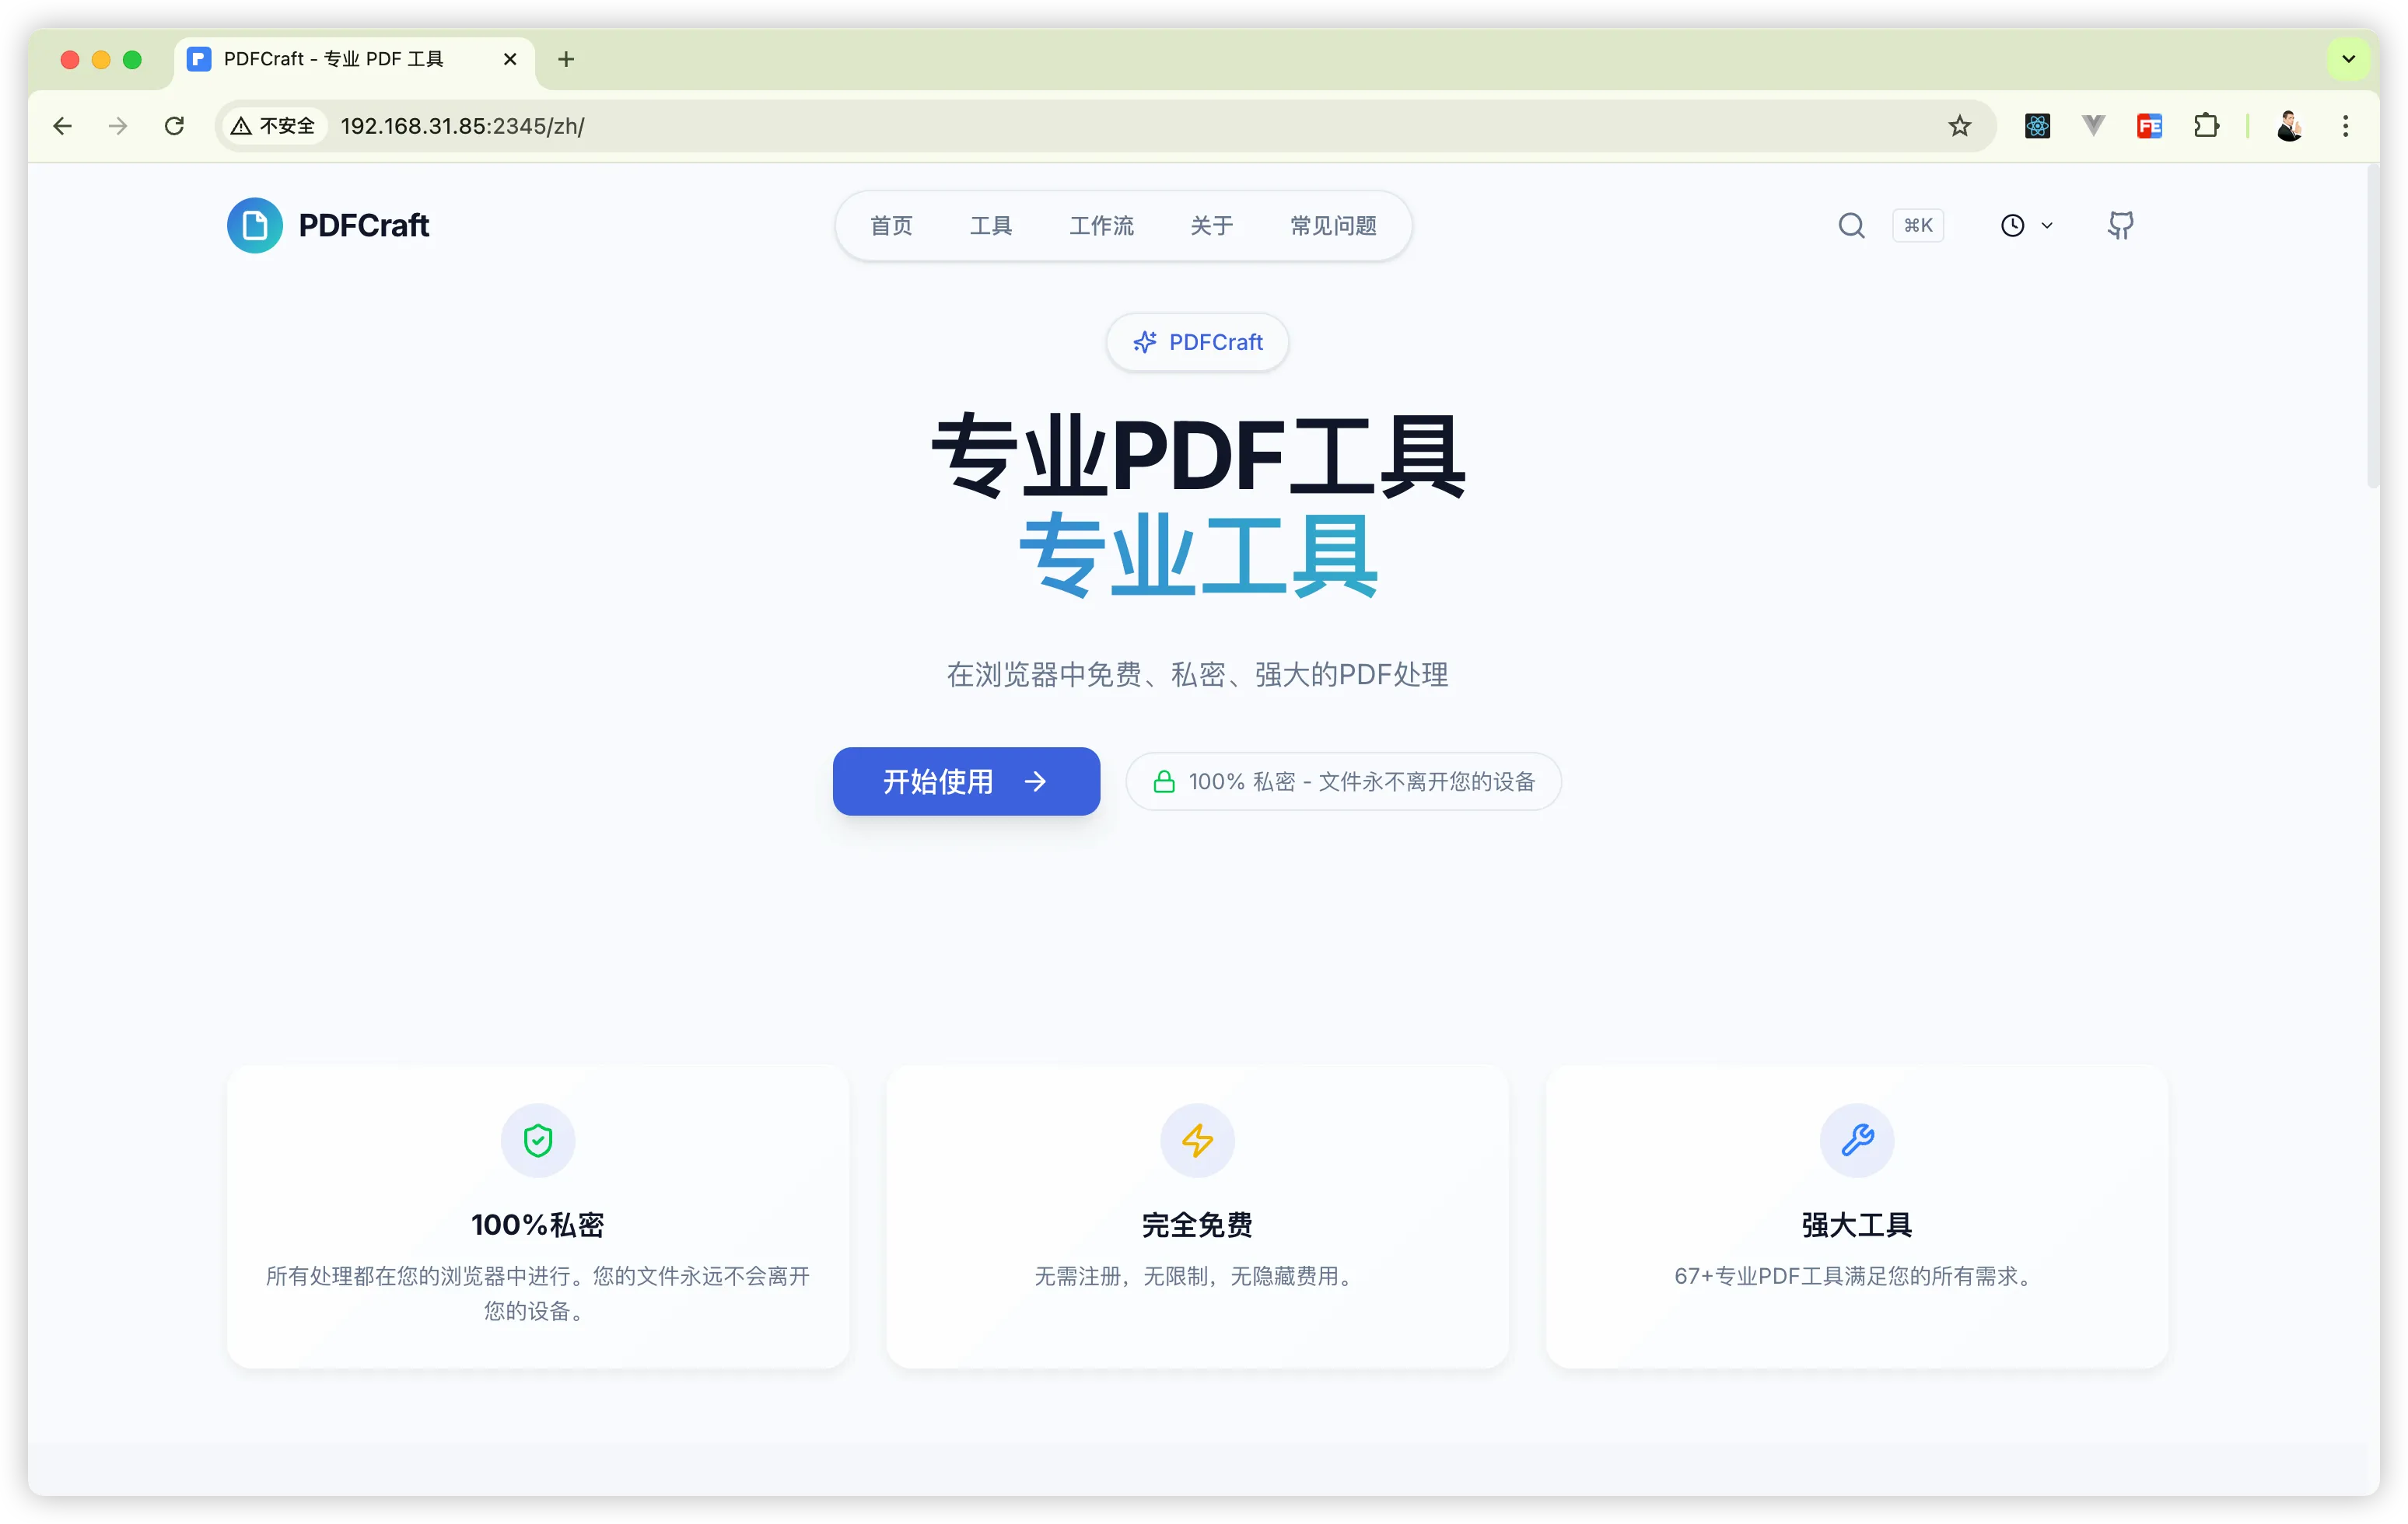Close the PDFCraft browser tab

tap(510, 59)
